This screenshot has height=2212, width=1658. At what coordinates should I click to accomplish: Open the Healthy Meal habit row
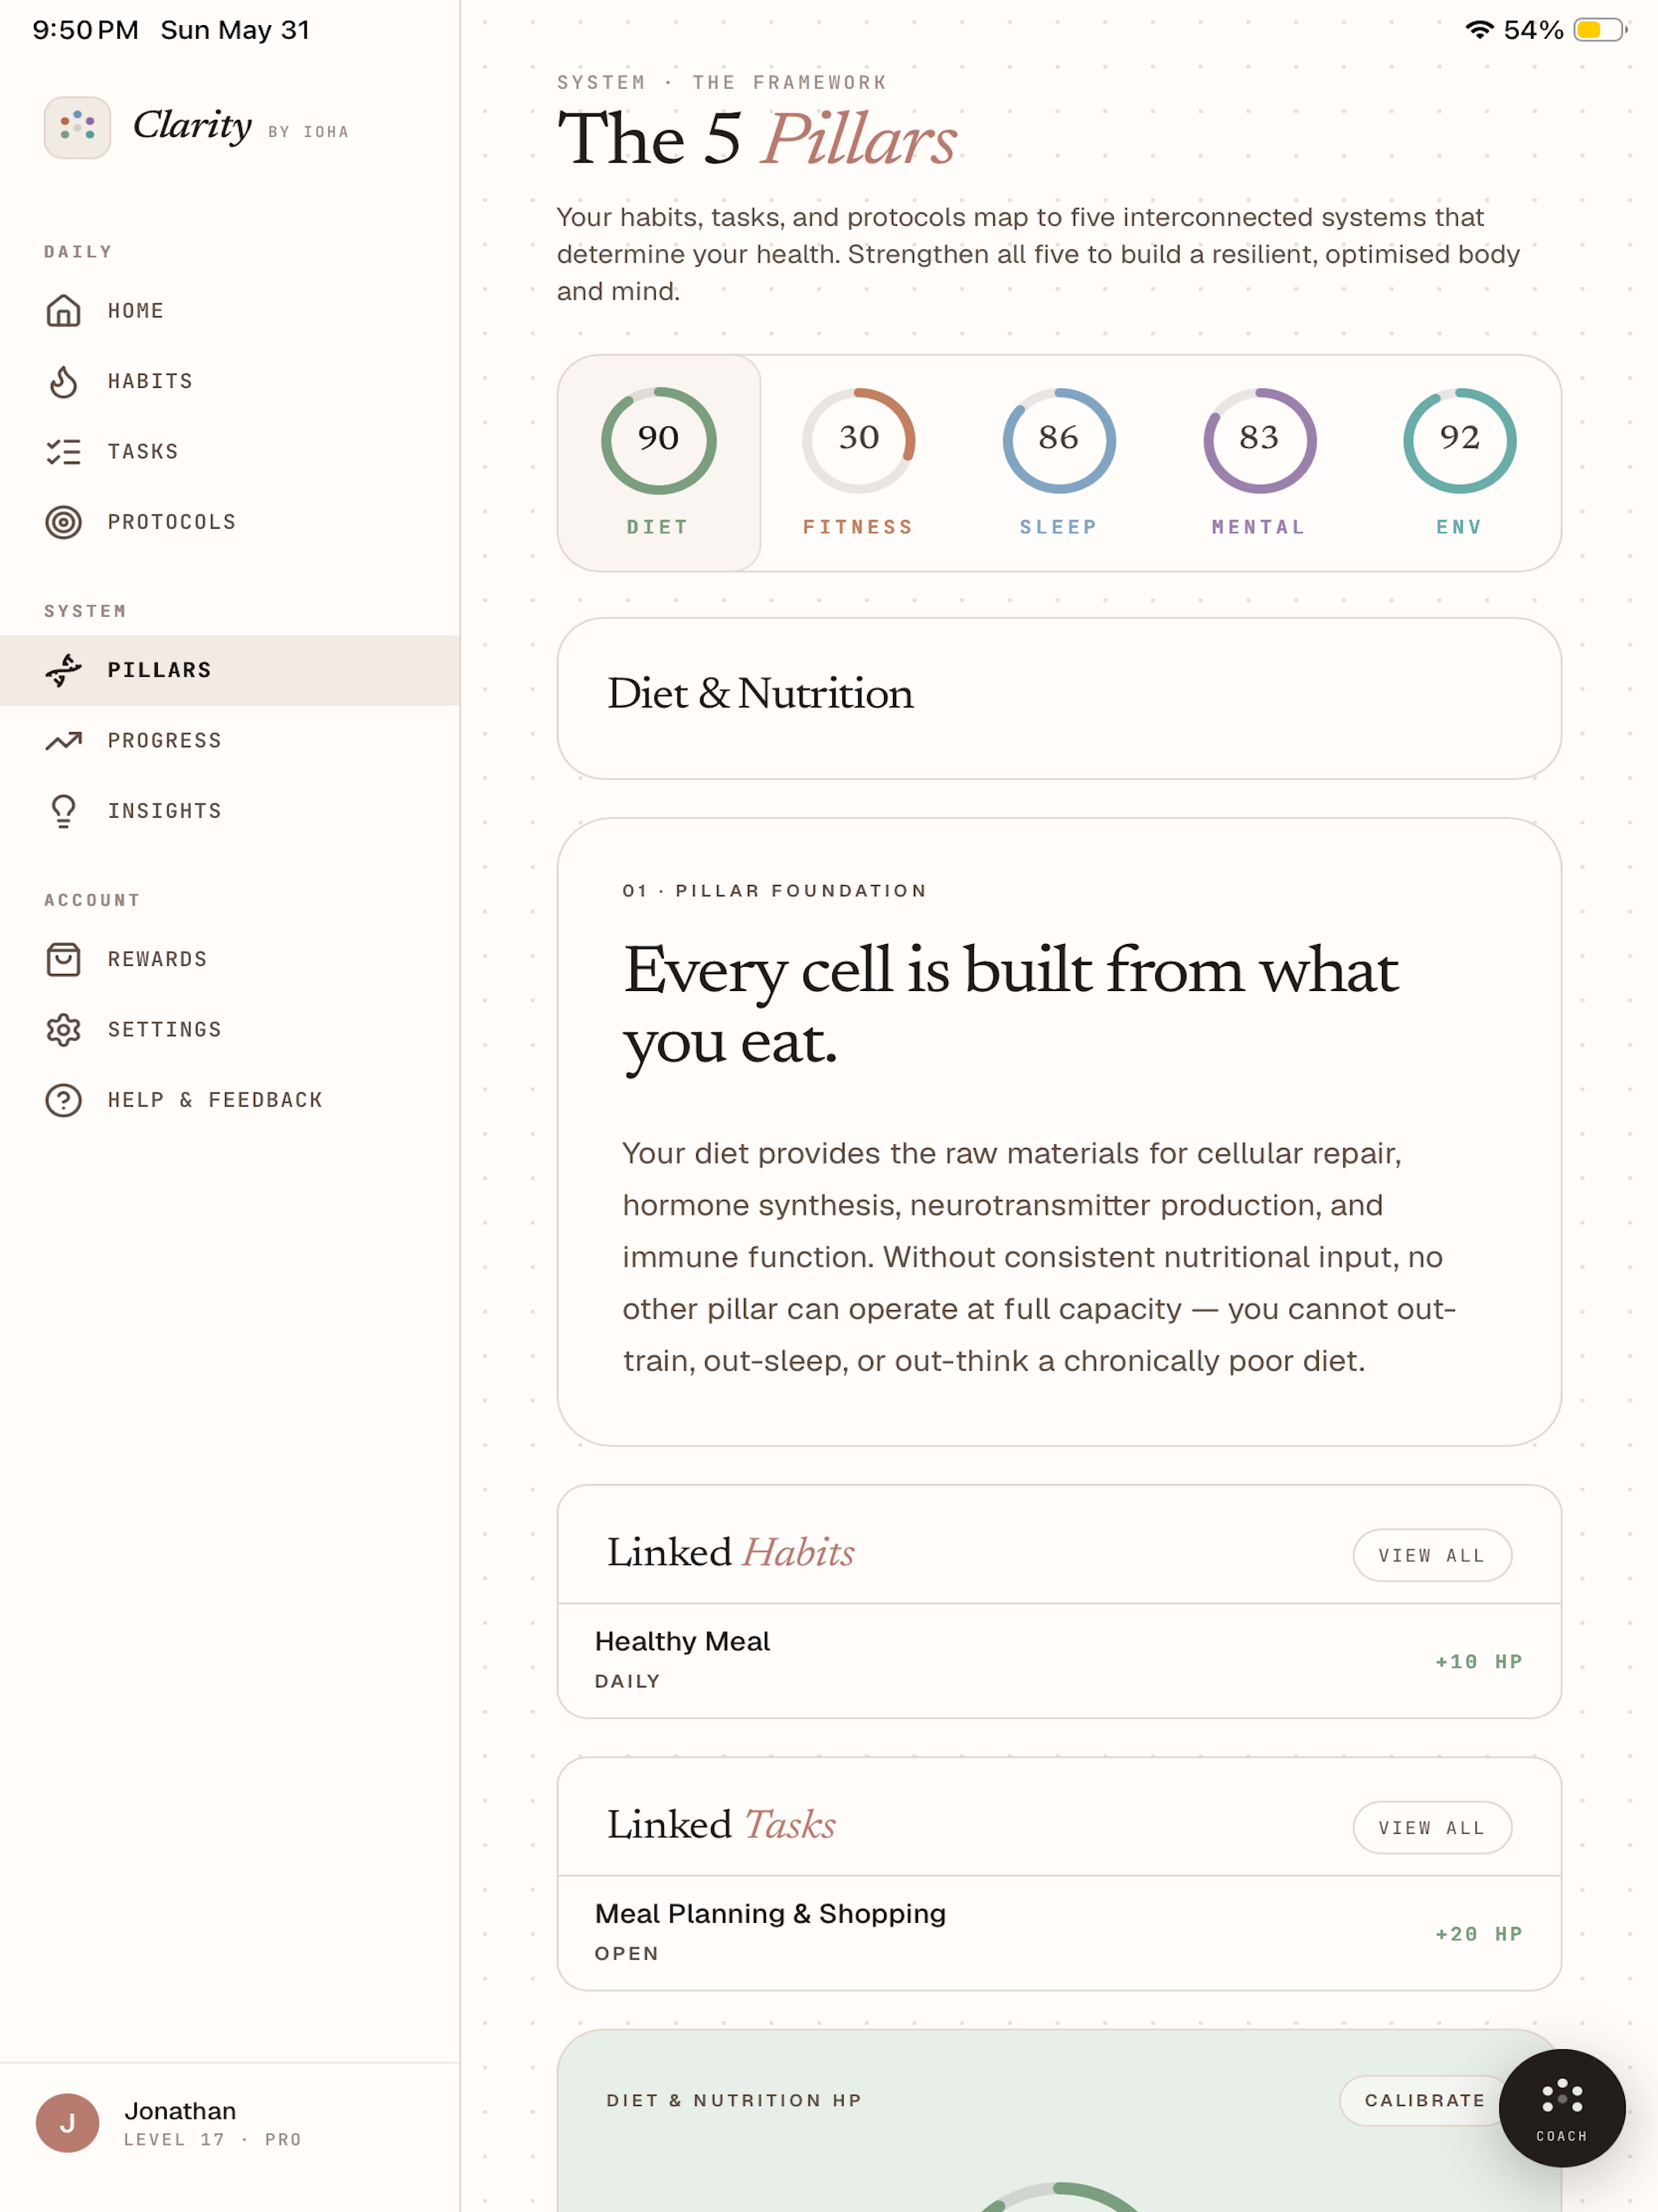click(x=1059, y=1660)
